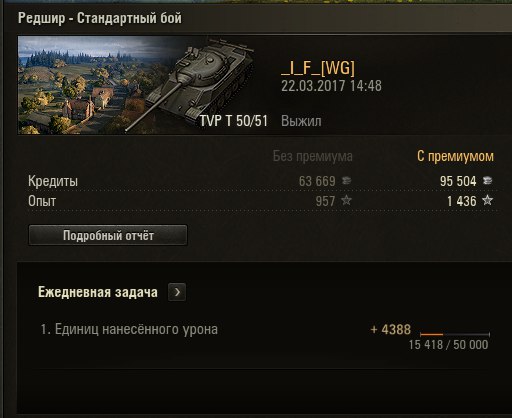Click the premium credits value 95 504
The image size is (512, 418).
[458, 181]
